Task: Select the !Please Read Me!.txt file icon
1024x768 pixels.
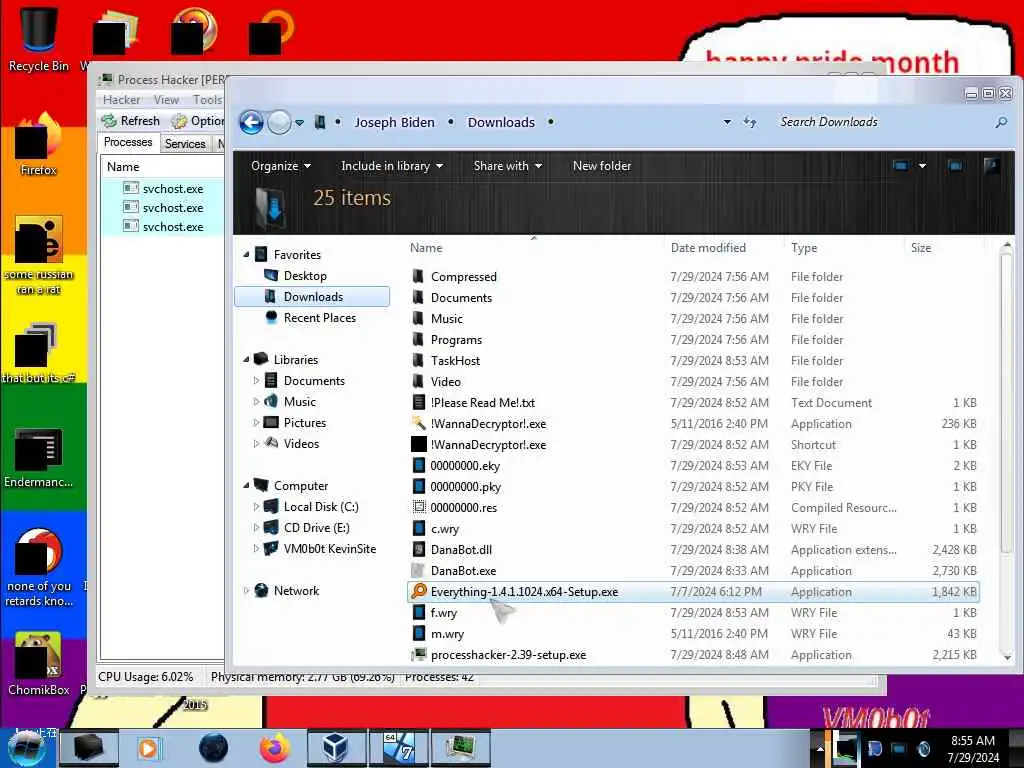Action: (x=419, y=402)
